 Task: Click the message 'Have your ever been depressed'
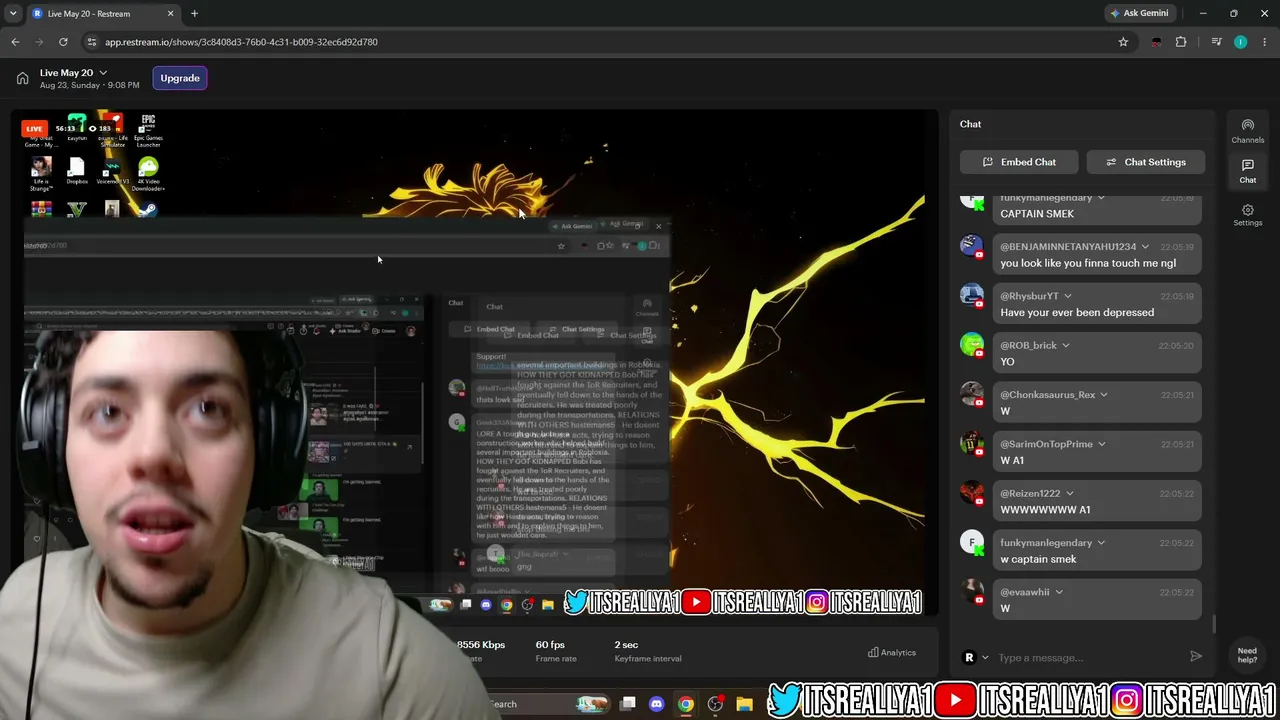[x=1077, y=312]
